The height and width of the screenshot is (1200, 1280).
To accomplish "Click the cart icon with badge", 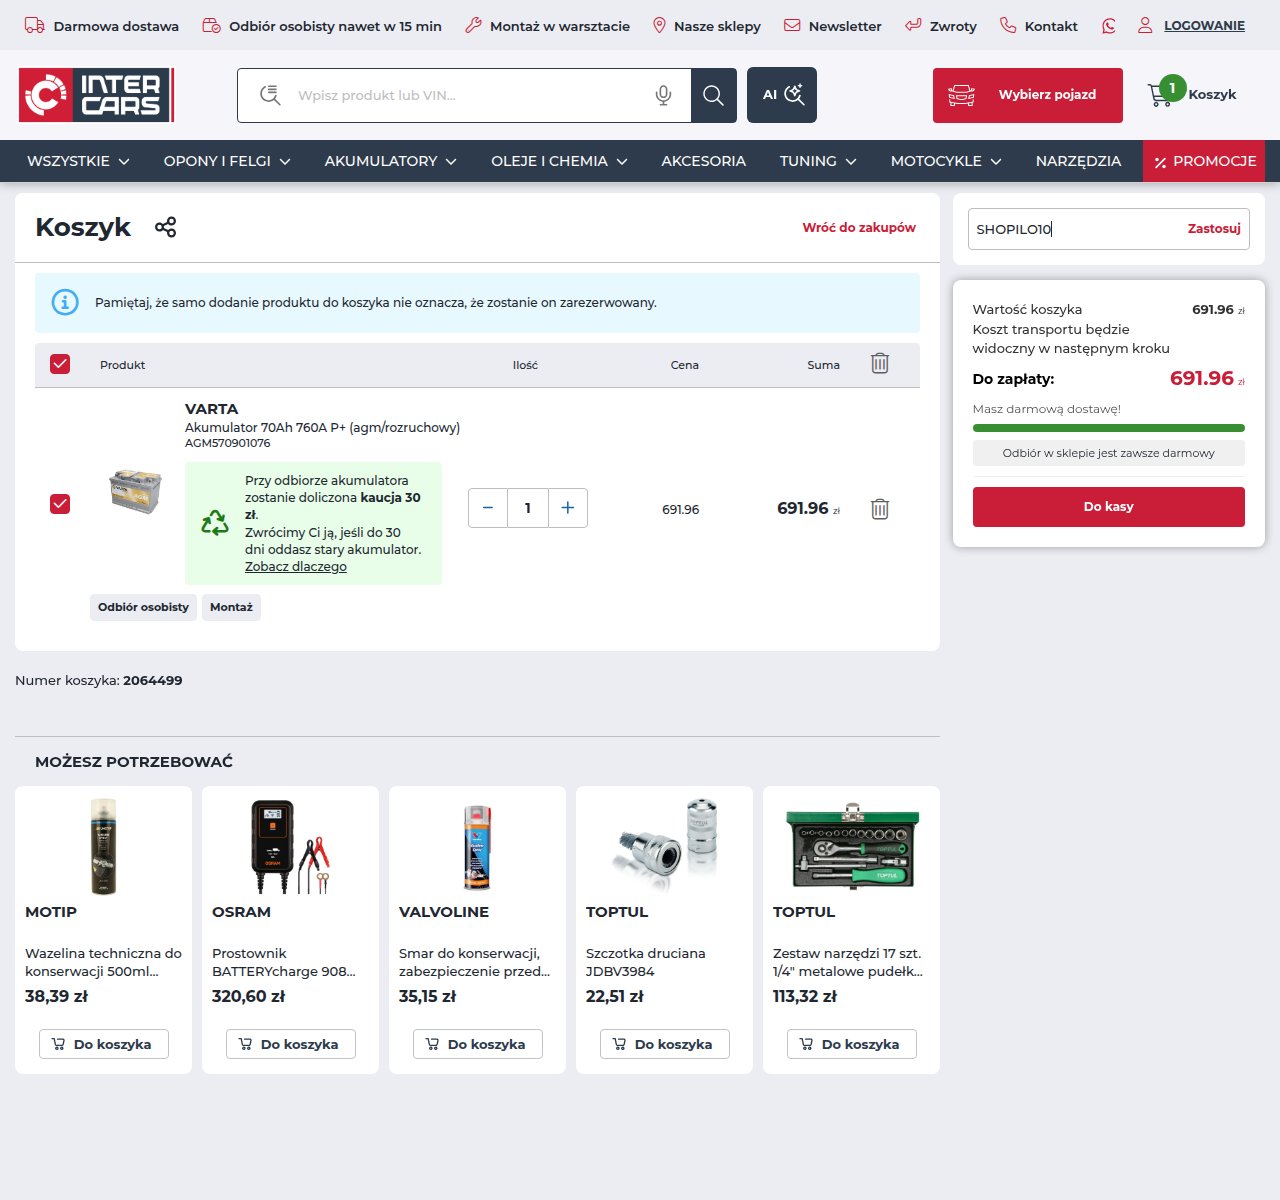I will coord(1165,93).
